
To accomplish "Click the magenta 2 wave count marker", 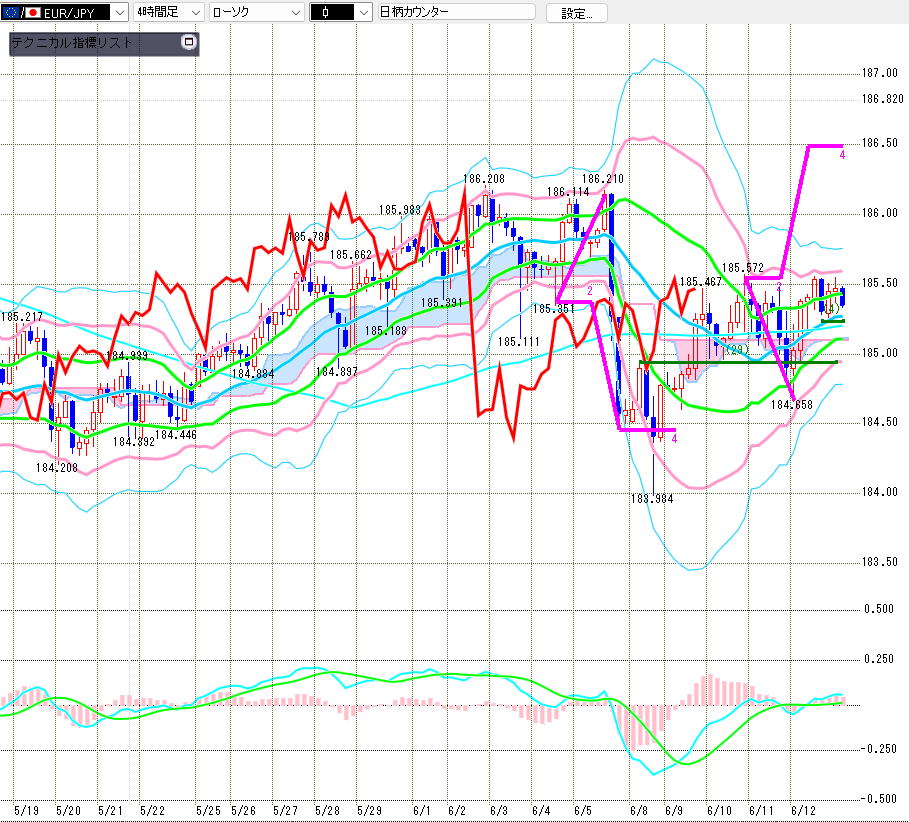I will [590, 291].
